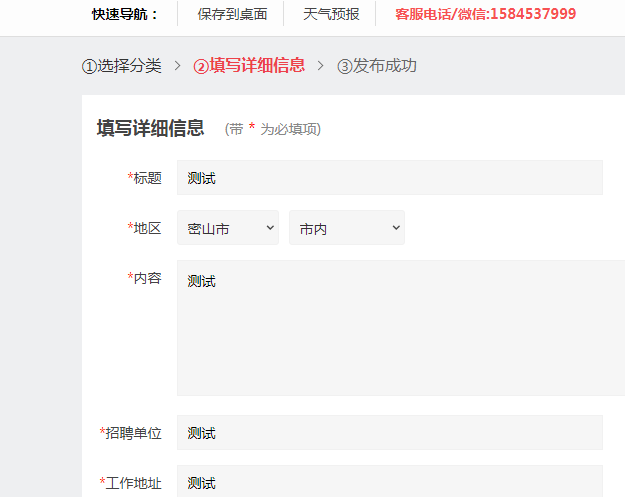Click the arrow before 发布成功 step

(321, 65)
